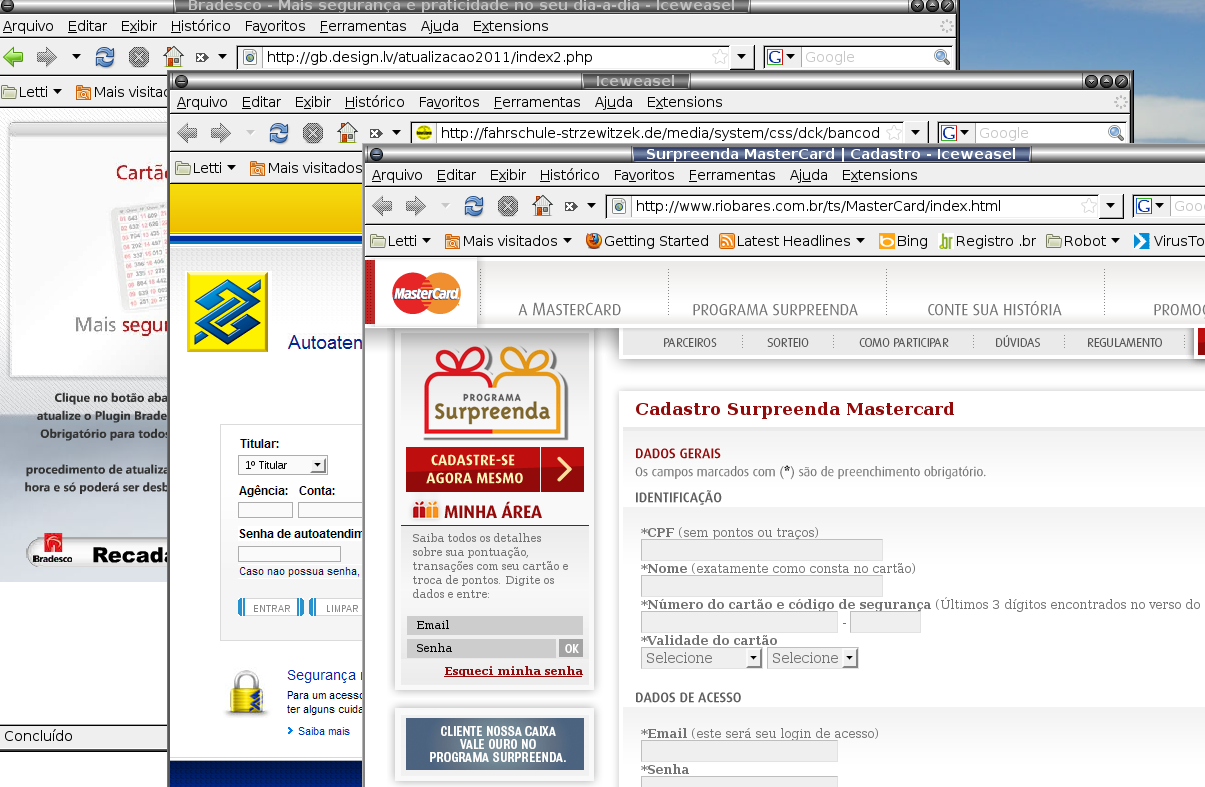The height and width of the screenshot is (787, 1205).
Task: Open search engine chooser in Bradesco window
Action: click(781, 57)
